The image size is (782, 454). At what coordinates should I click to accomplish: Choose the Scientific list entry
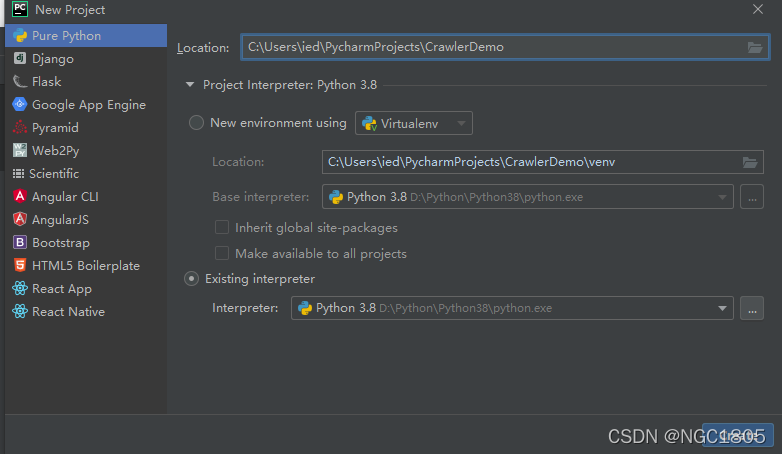point(86,173)
